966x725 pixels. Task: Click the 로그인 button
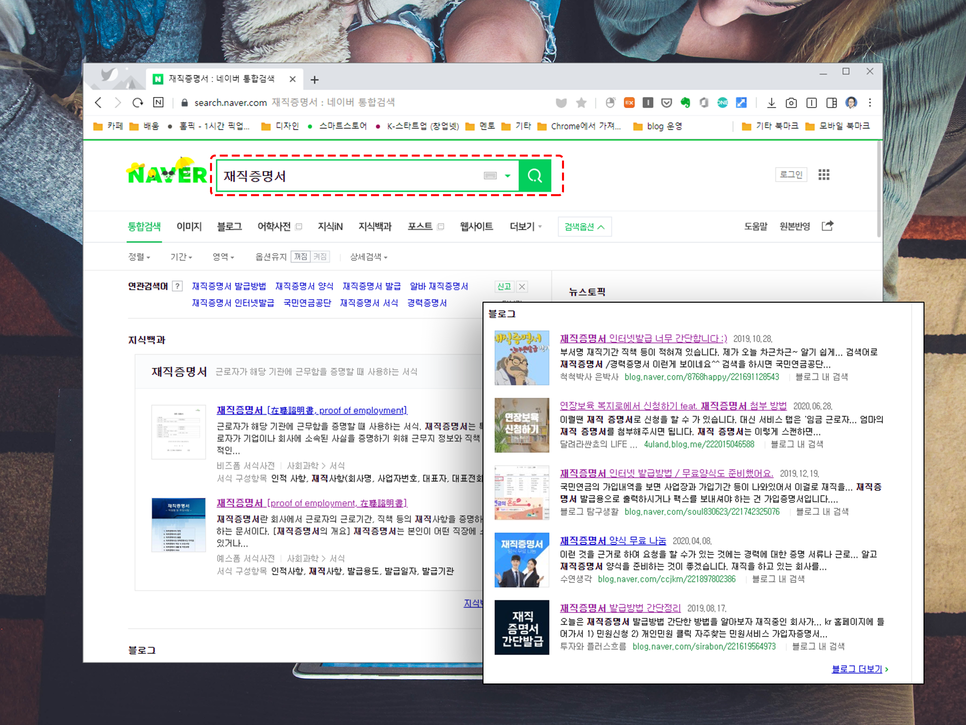tap(791, 175)
